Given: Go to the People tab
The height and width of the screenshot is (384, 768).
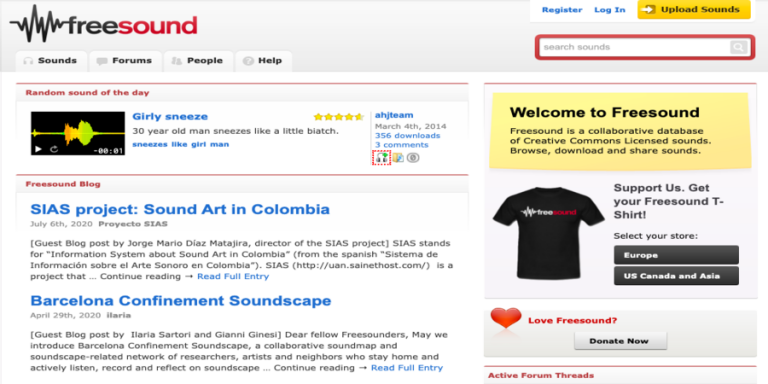Looking at the screenshot, I should [198, 61].
